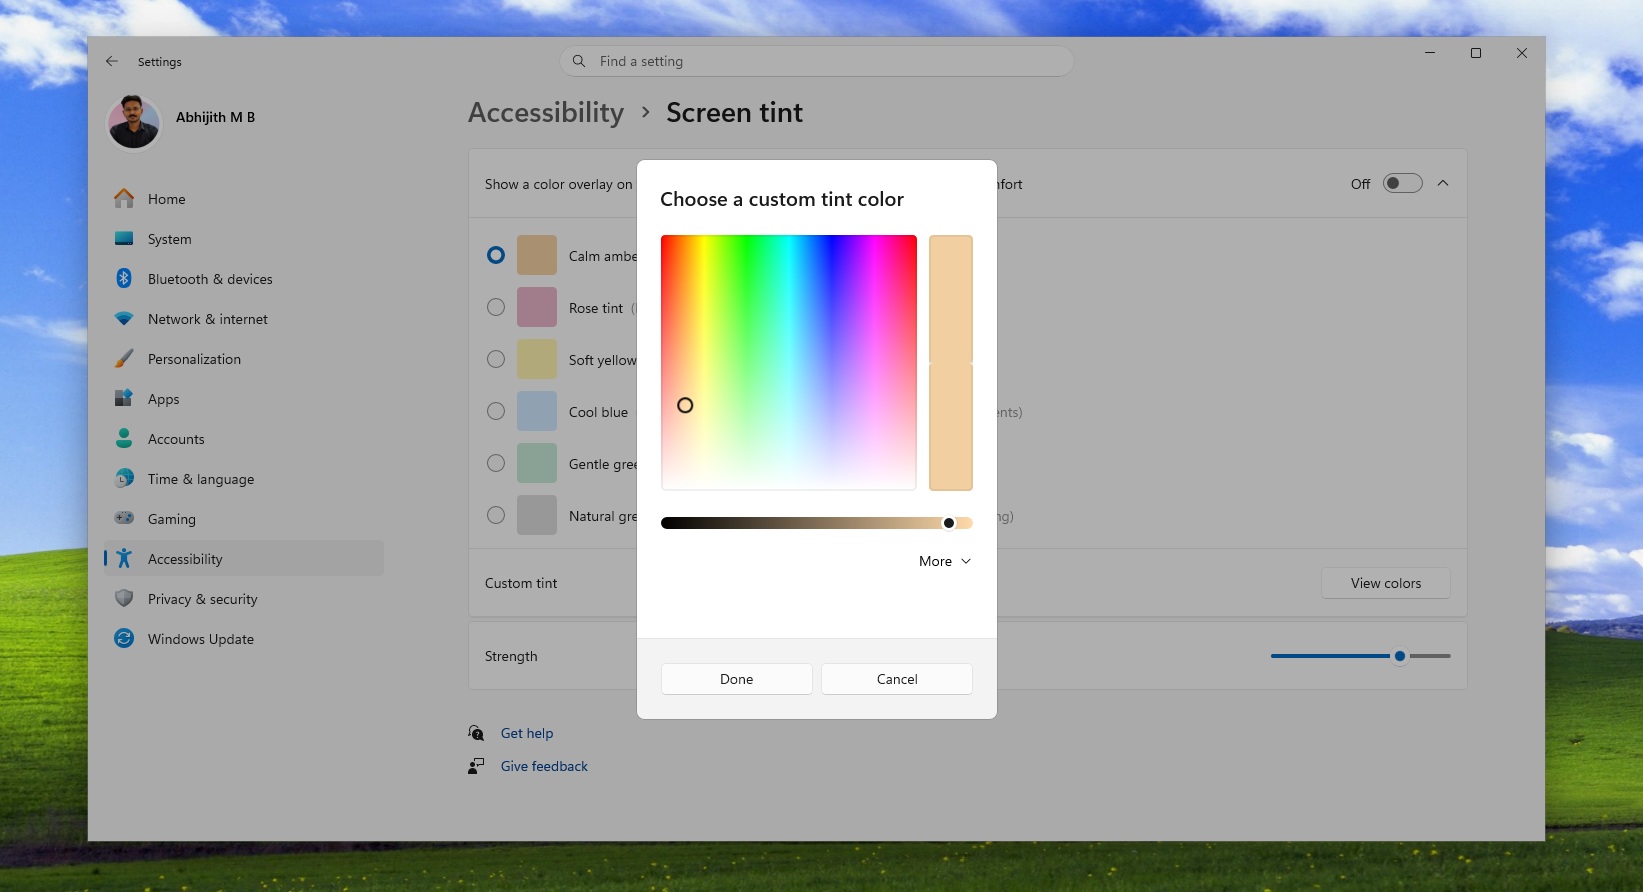Click the Network & internet Wi-Fi icon
Image resolution: width=1643 pixels, height=892 pixels.
pos(124,319)
